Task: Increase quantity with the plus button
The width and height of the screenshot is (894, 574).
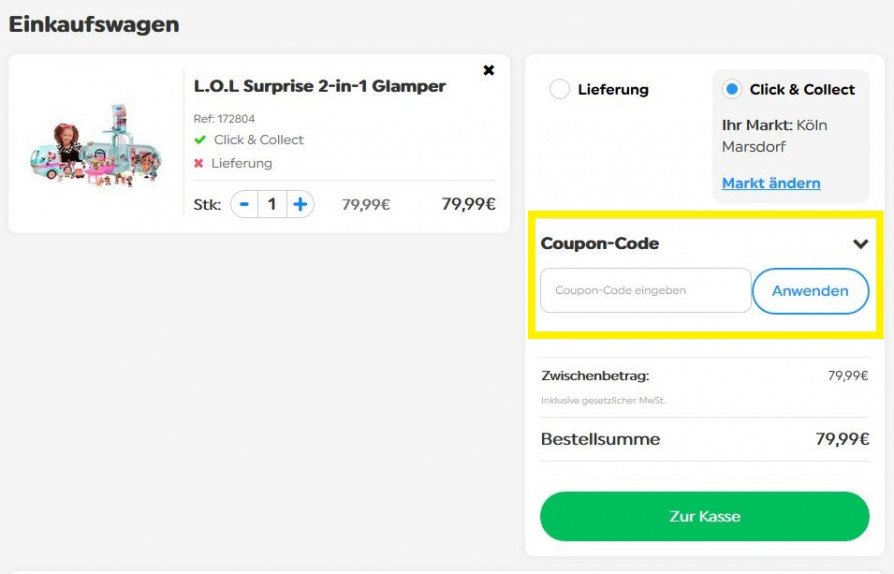Action: 300,204
